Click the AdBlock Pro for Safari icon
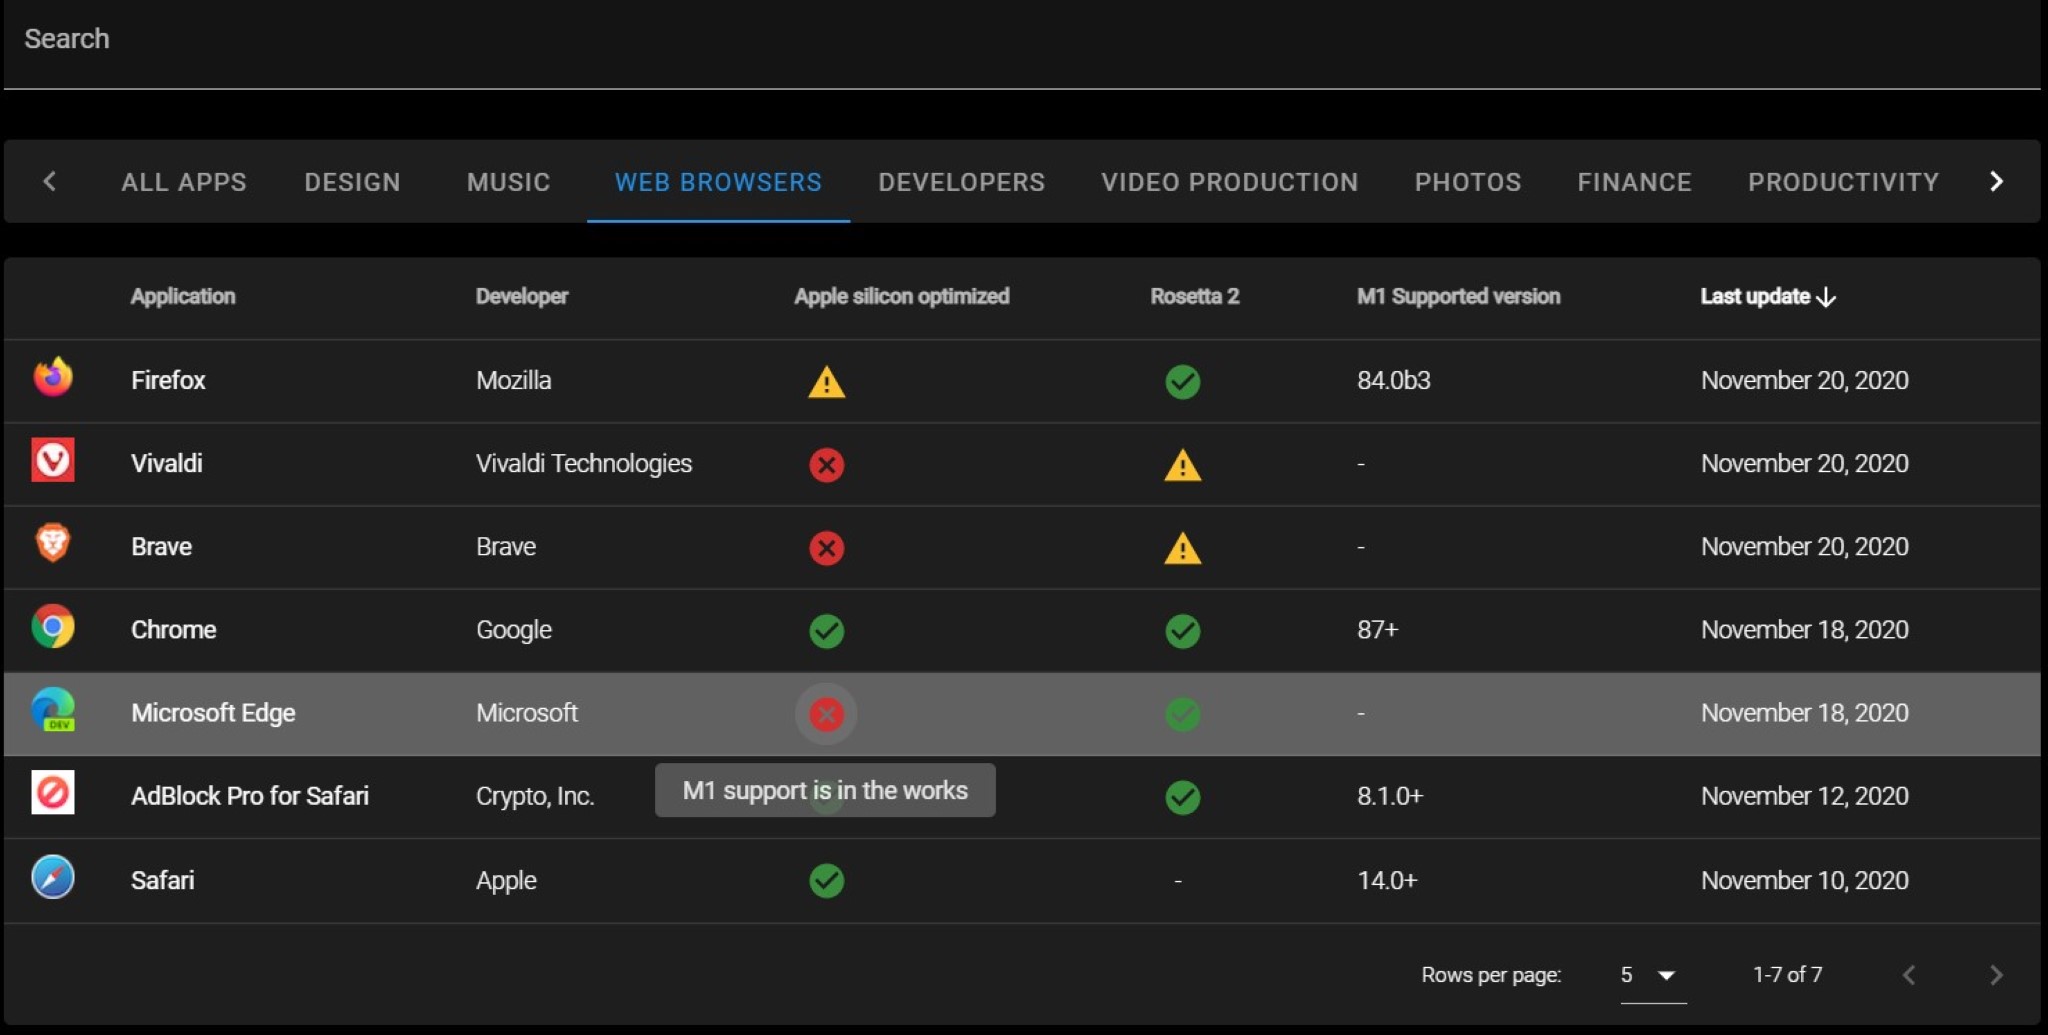Image resolution: width=2048 pixels, height=1035 pixels. click(53, 793)
